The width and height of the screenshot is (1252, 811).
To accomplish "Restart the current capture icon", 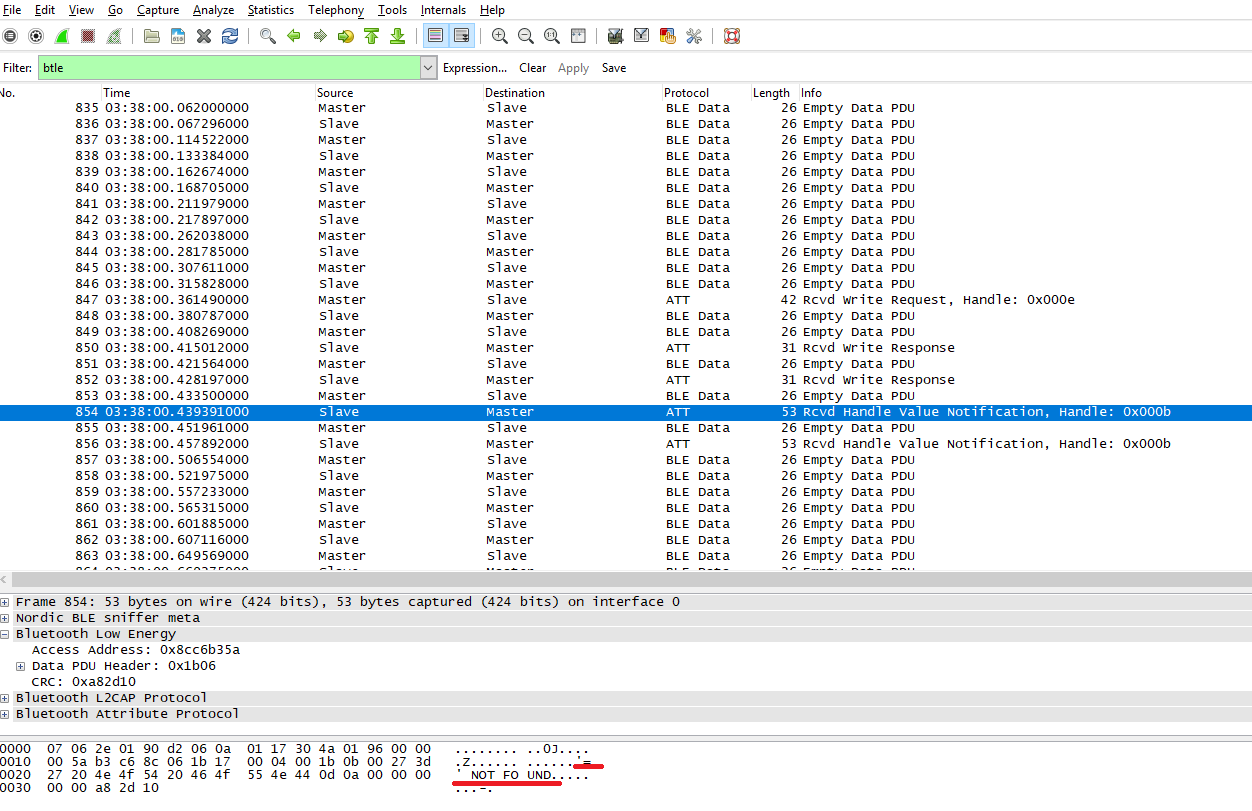I will pos(114,36).
